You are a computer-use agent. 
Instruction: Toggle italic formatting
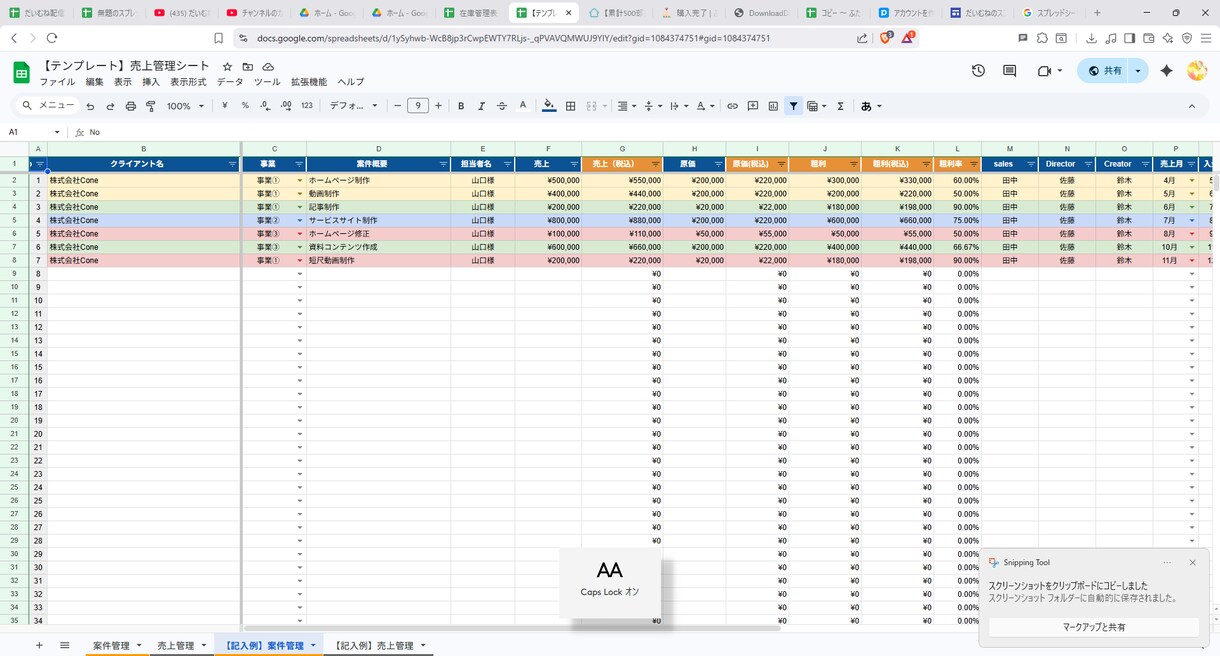481,106
